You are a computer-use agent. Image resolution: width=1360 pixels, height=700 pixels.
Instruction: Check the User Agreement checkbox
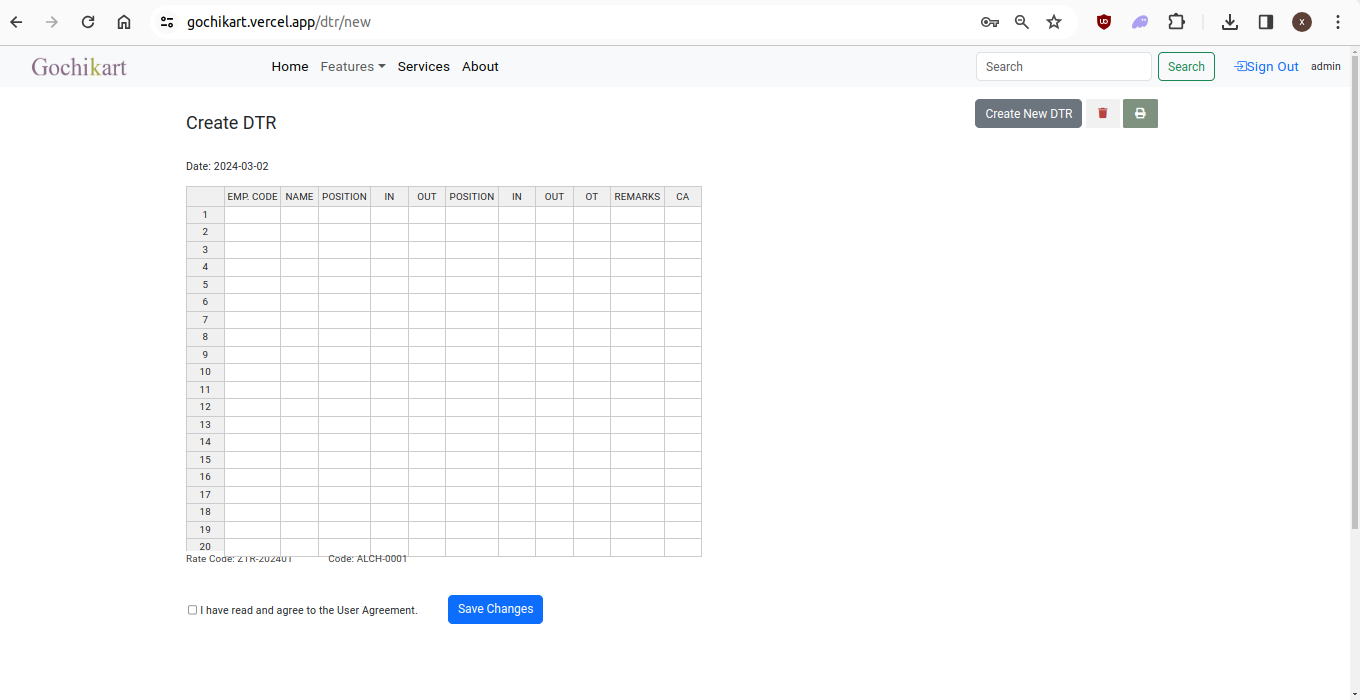pos(193,610)
